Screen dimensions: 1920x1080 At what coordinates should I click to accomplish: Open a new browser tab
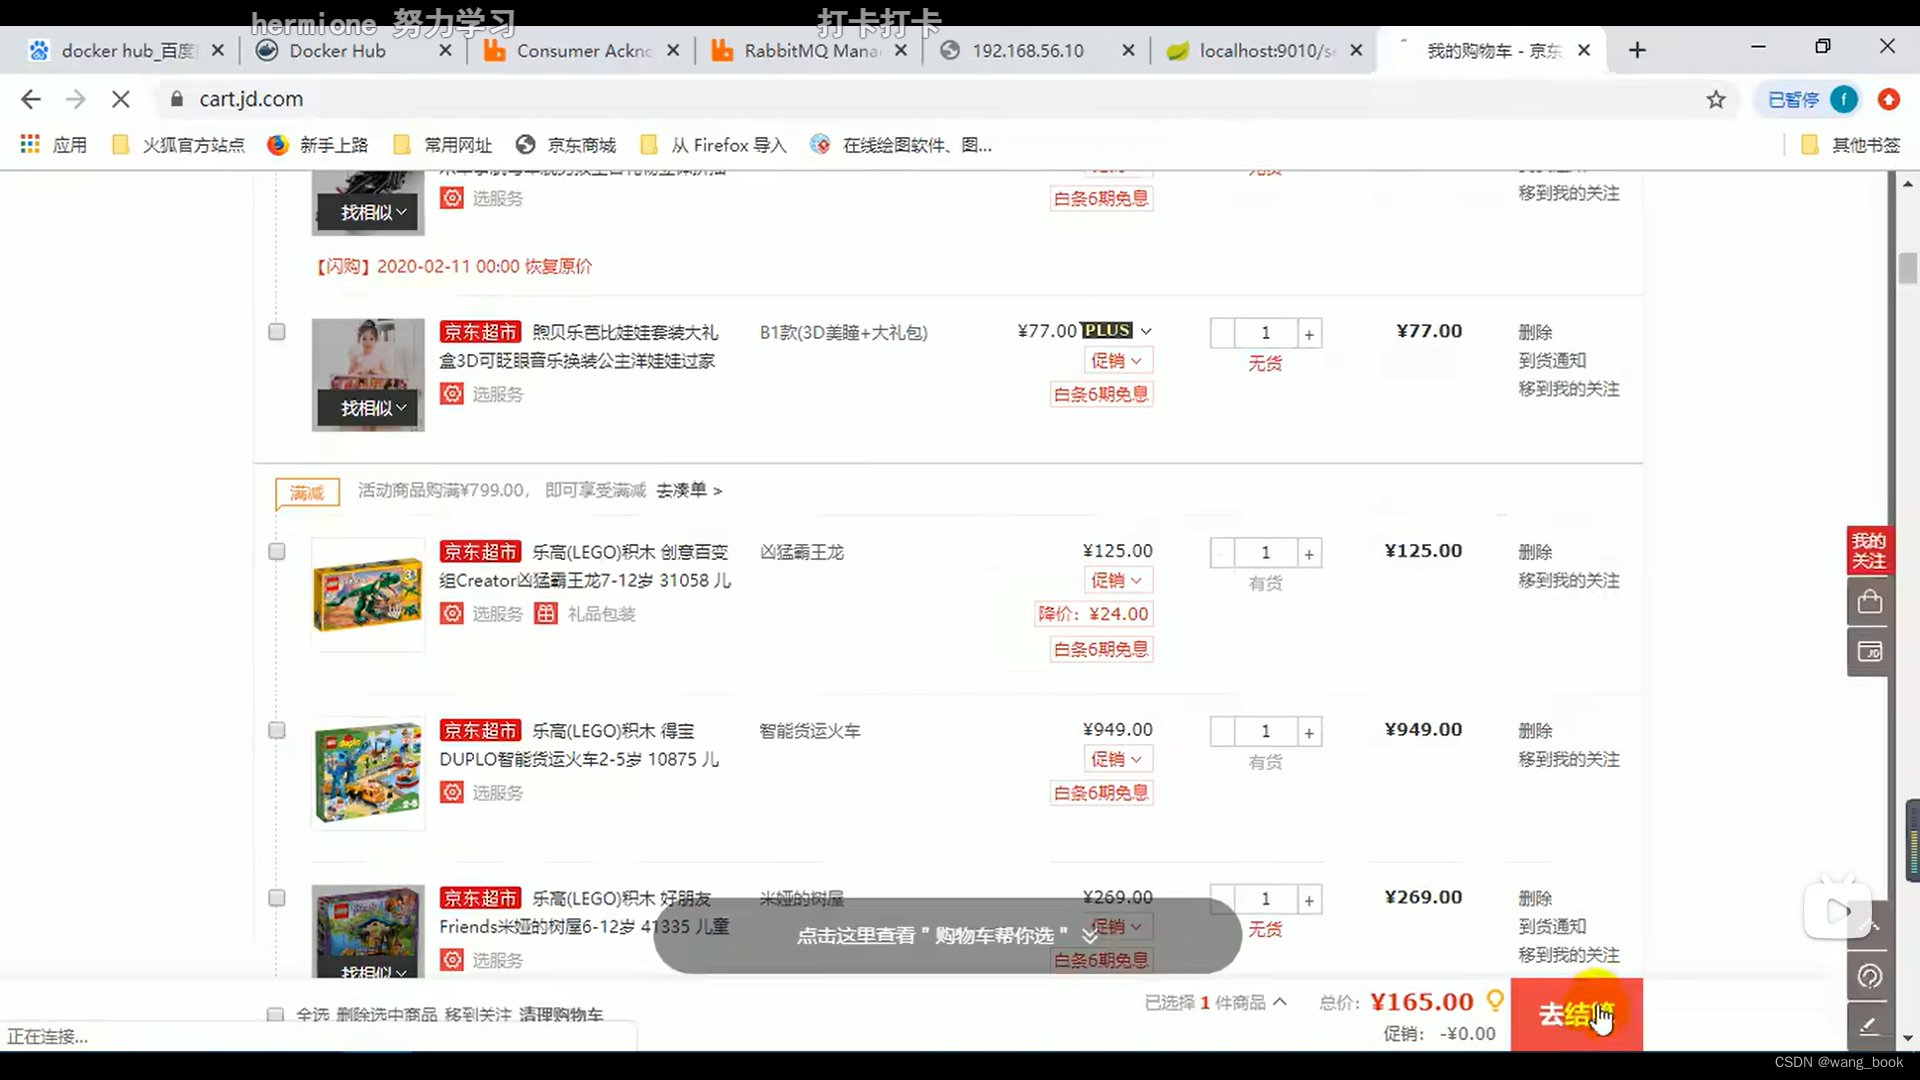coord(1637,50)
